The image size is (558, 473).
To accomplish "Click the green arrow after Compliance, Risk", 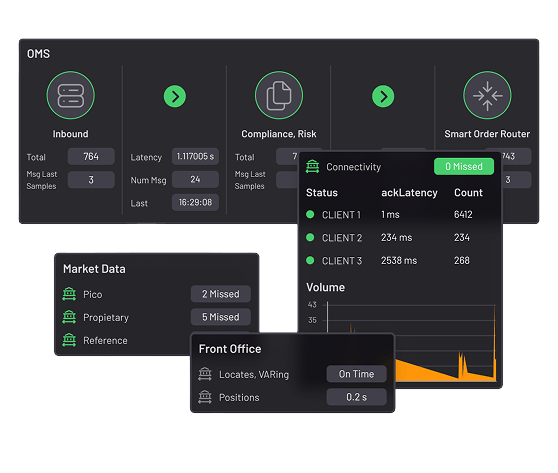I will point(383,96).
